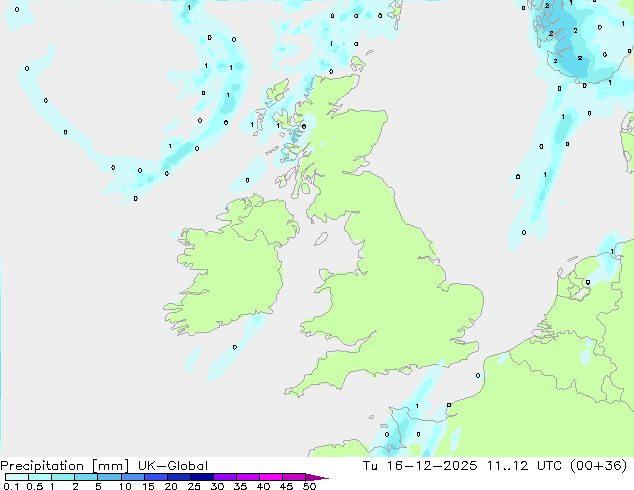634x490 pixels.
Task: Choose the 35–40 mm violet legend swatch
Action: point(248,477)
